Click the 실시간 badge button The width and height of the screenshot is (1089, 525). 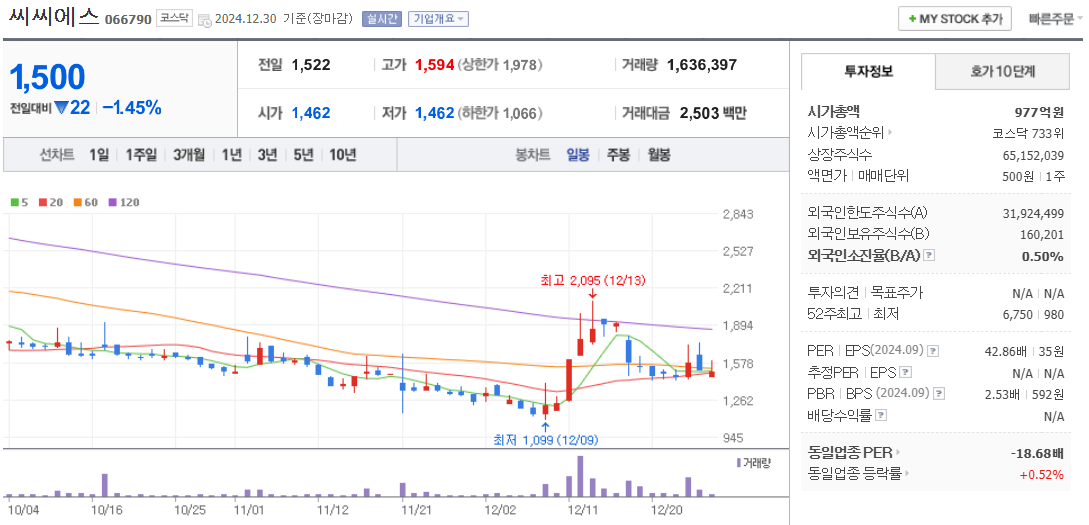click(x=382, y=19)
